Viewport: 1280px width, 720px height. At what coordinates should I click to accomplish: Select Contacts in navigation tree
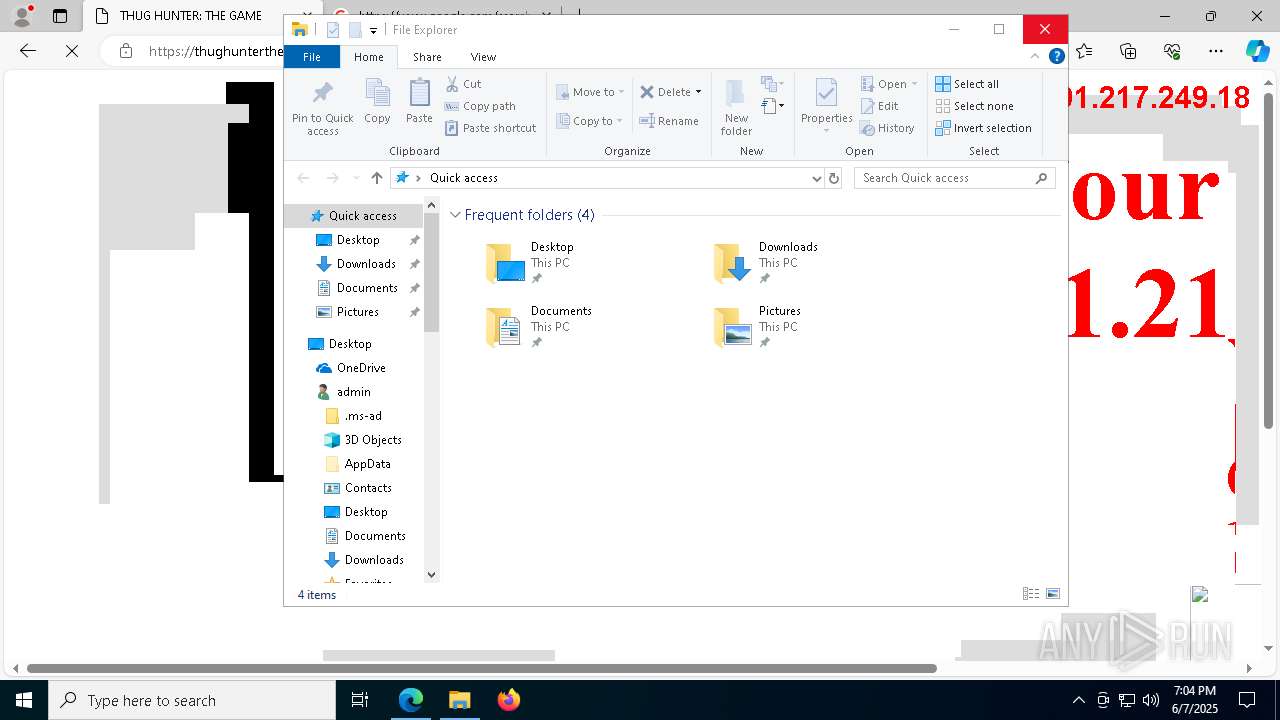[x=368, y=488]
